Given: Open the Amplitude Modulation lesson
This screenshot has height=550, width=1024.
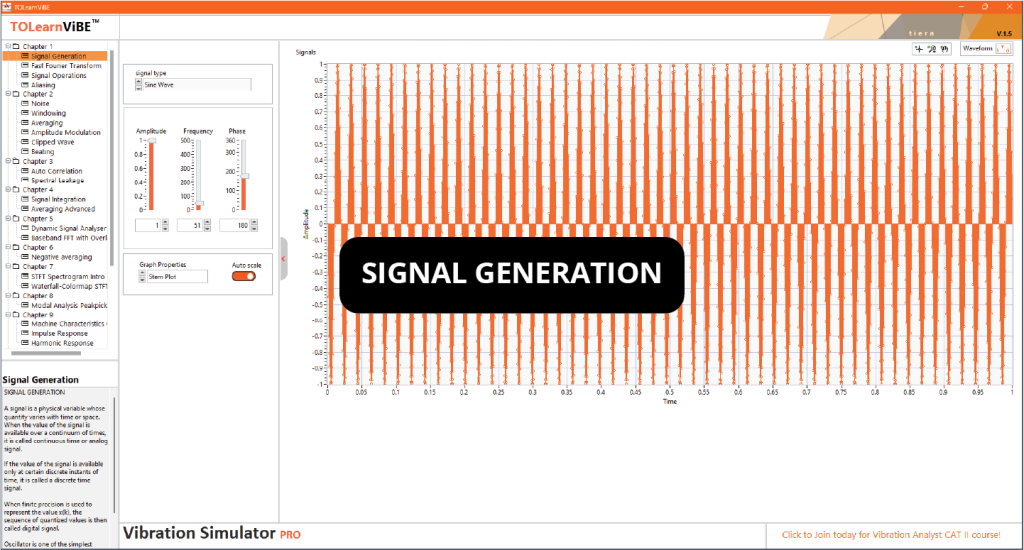Looking at the screenshot, I should click(65, 133).
